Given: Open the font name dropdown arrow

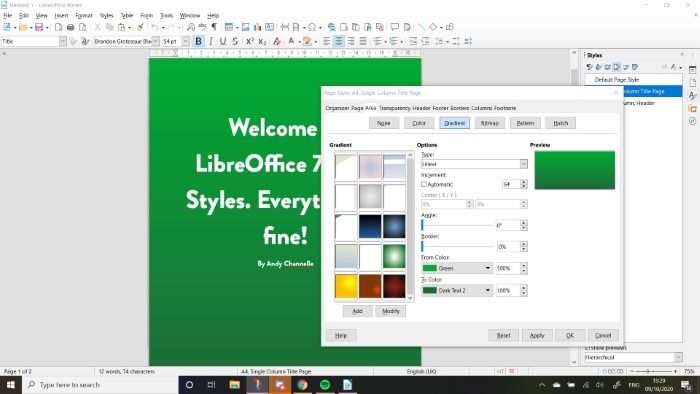Looking at the screenshot, I should 155,41.
